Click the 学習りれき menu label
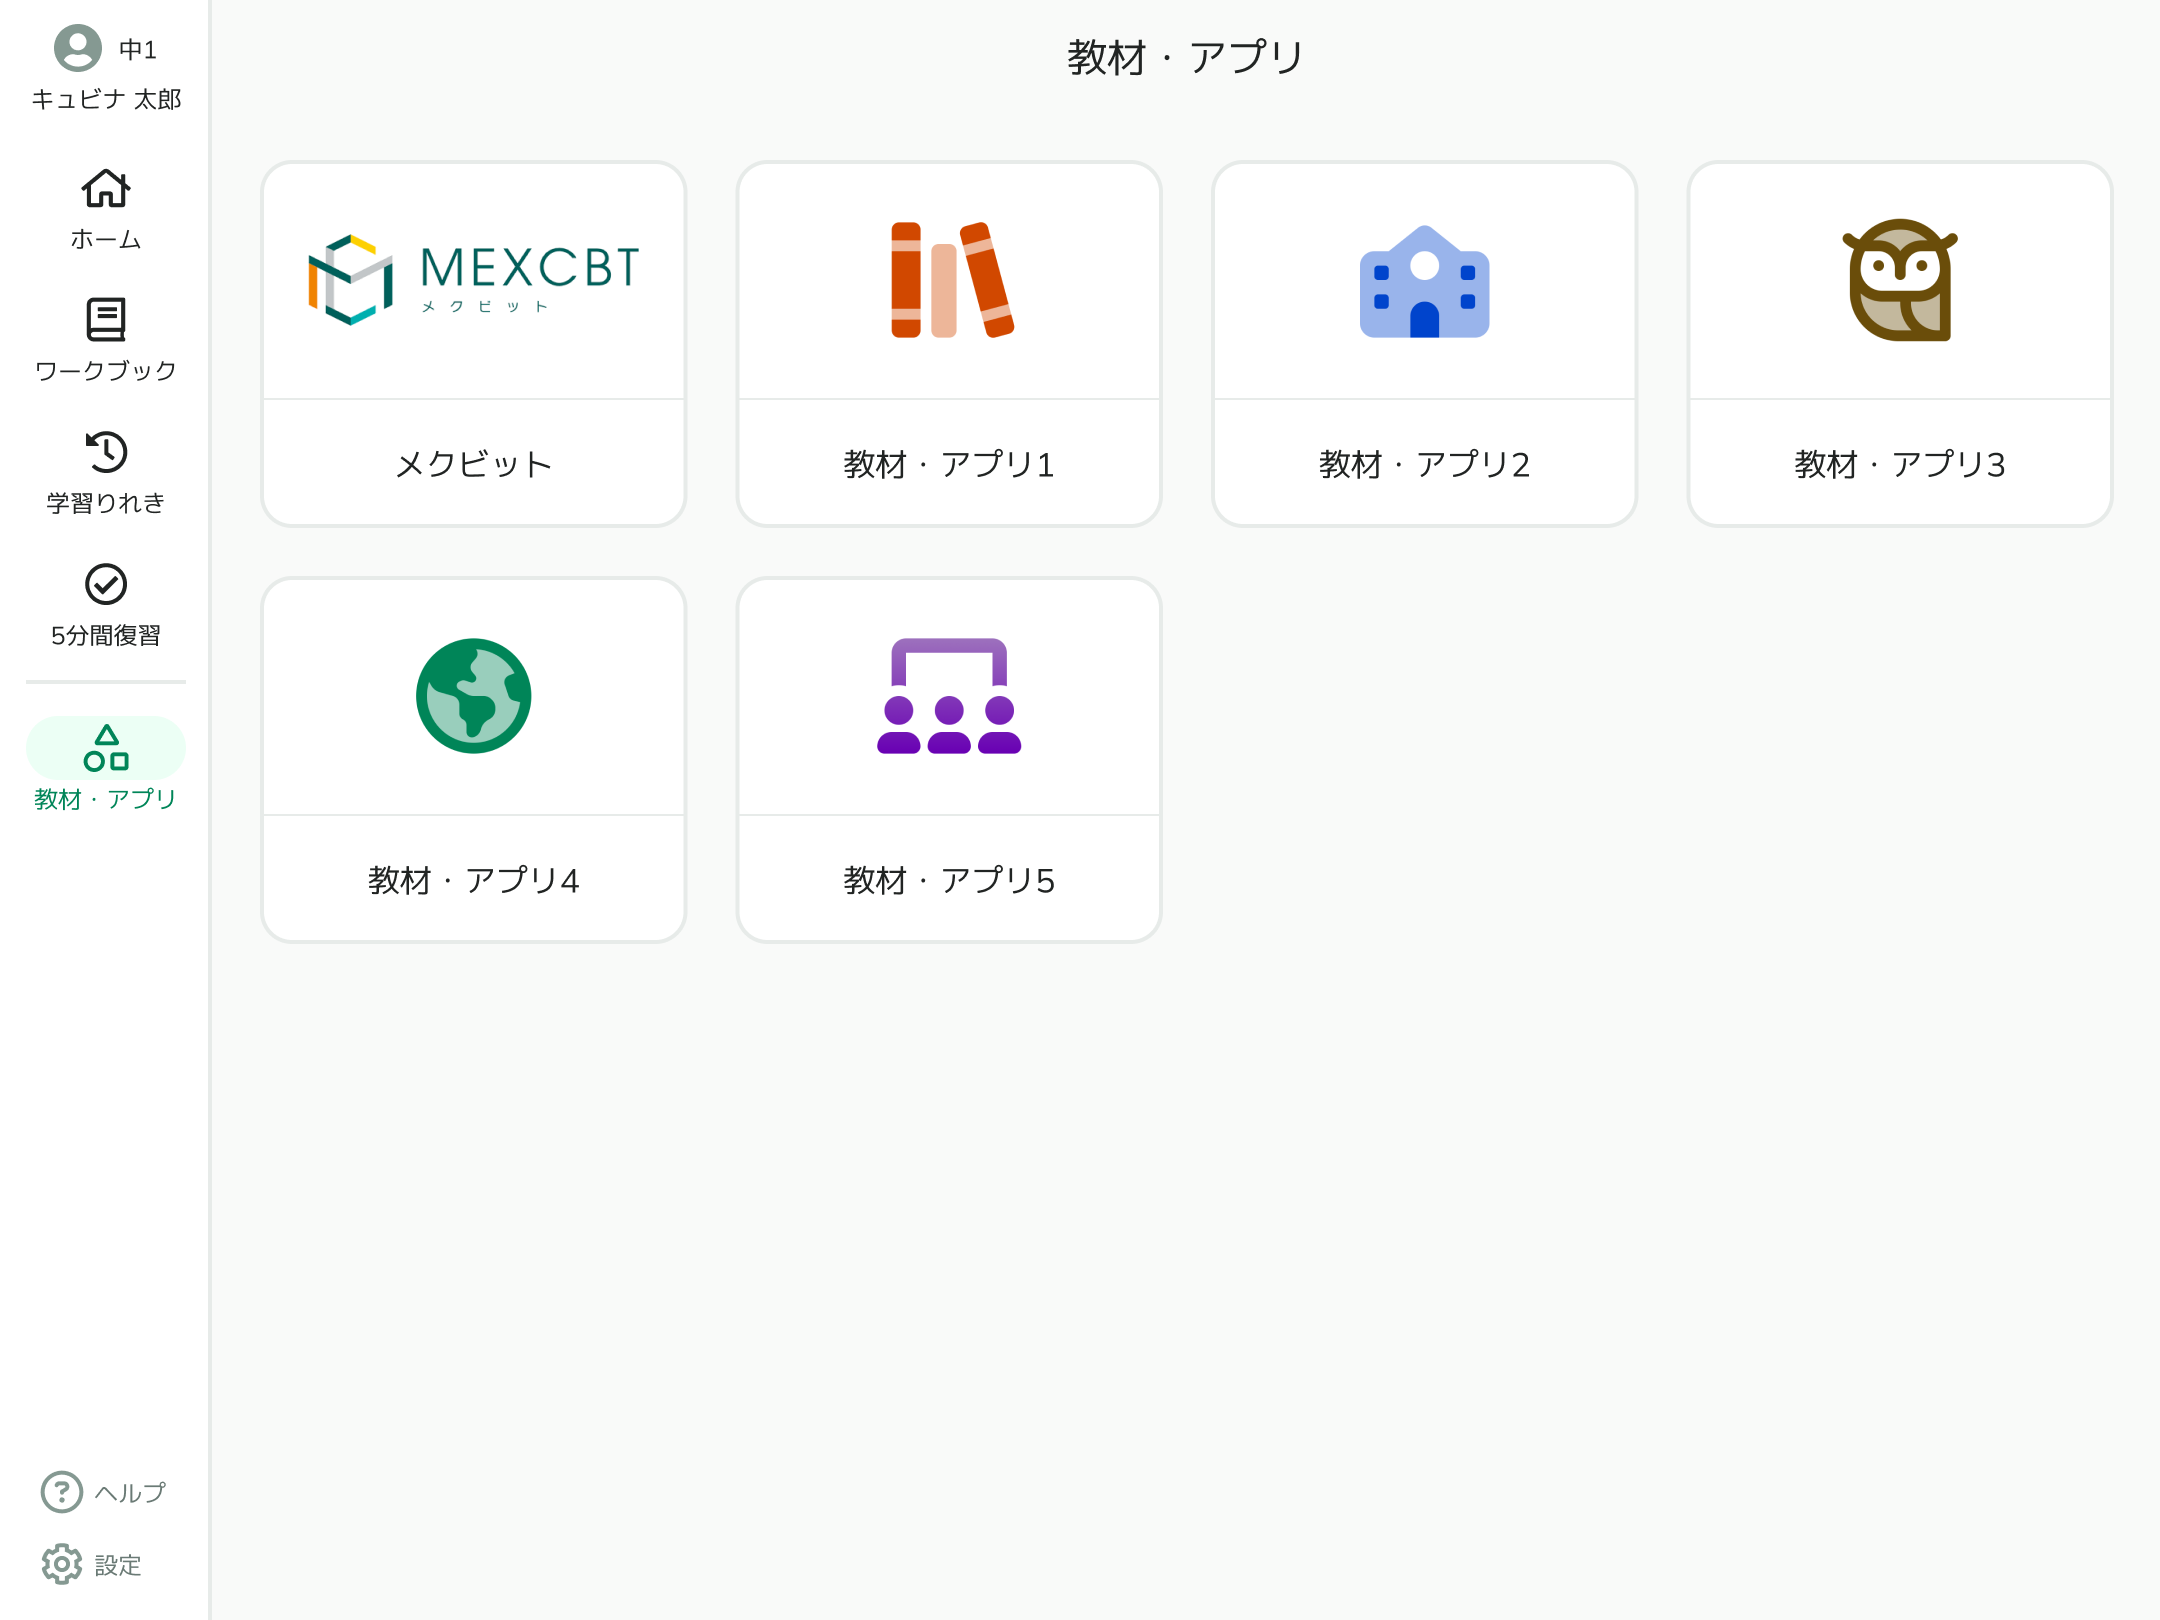This screenshot has height=1620, width=2160. [105, 503]
